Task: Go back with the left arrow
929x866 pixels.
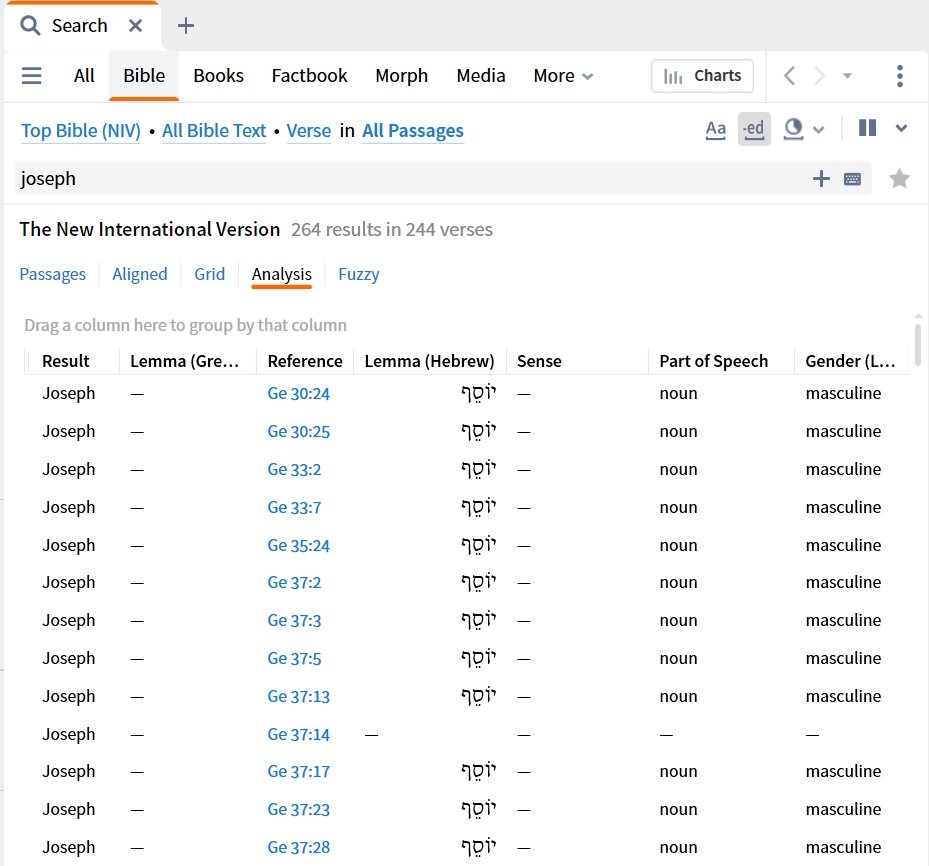Action: [x=790, y=76]
